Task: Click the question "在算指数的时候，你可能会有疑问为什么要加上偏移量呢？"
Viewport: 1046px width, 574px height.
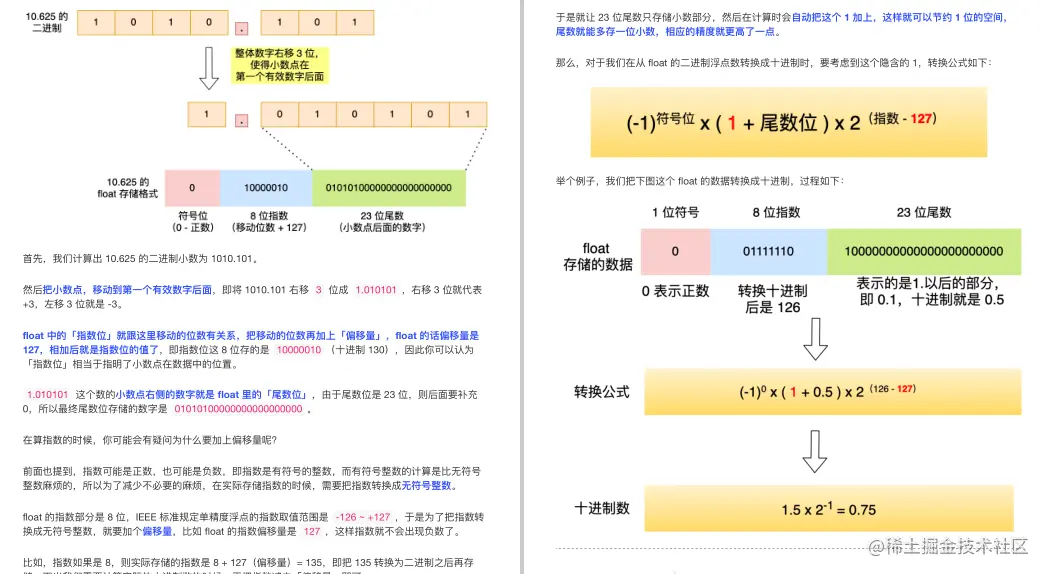Action: click(x=149, y=440)
